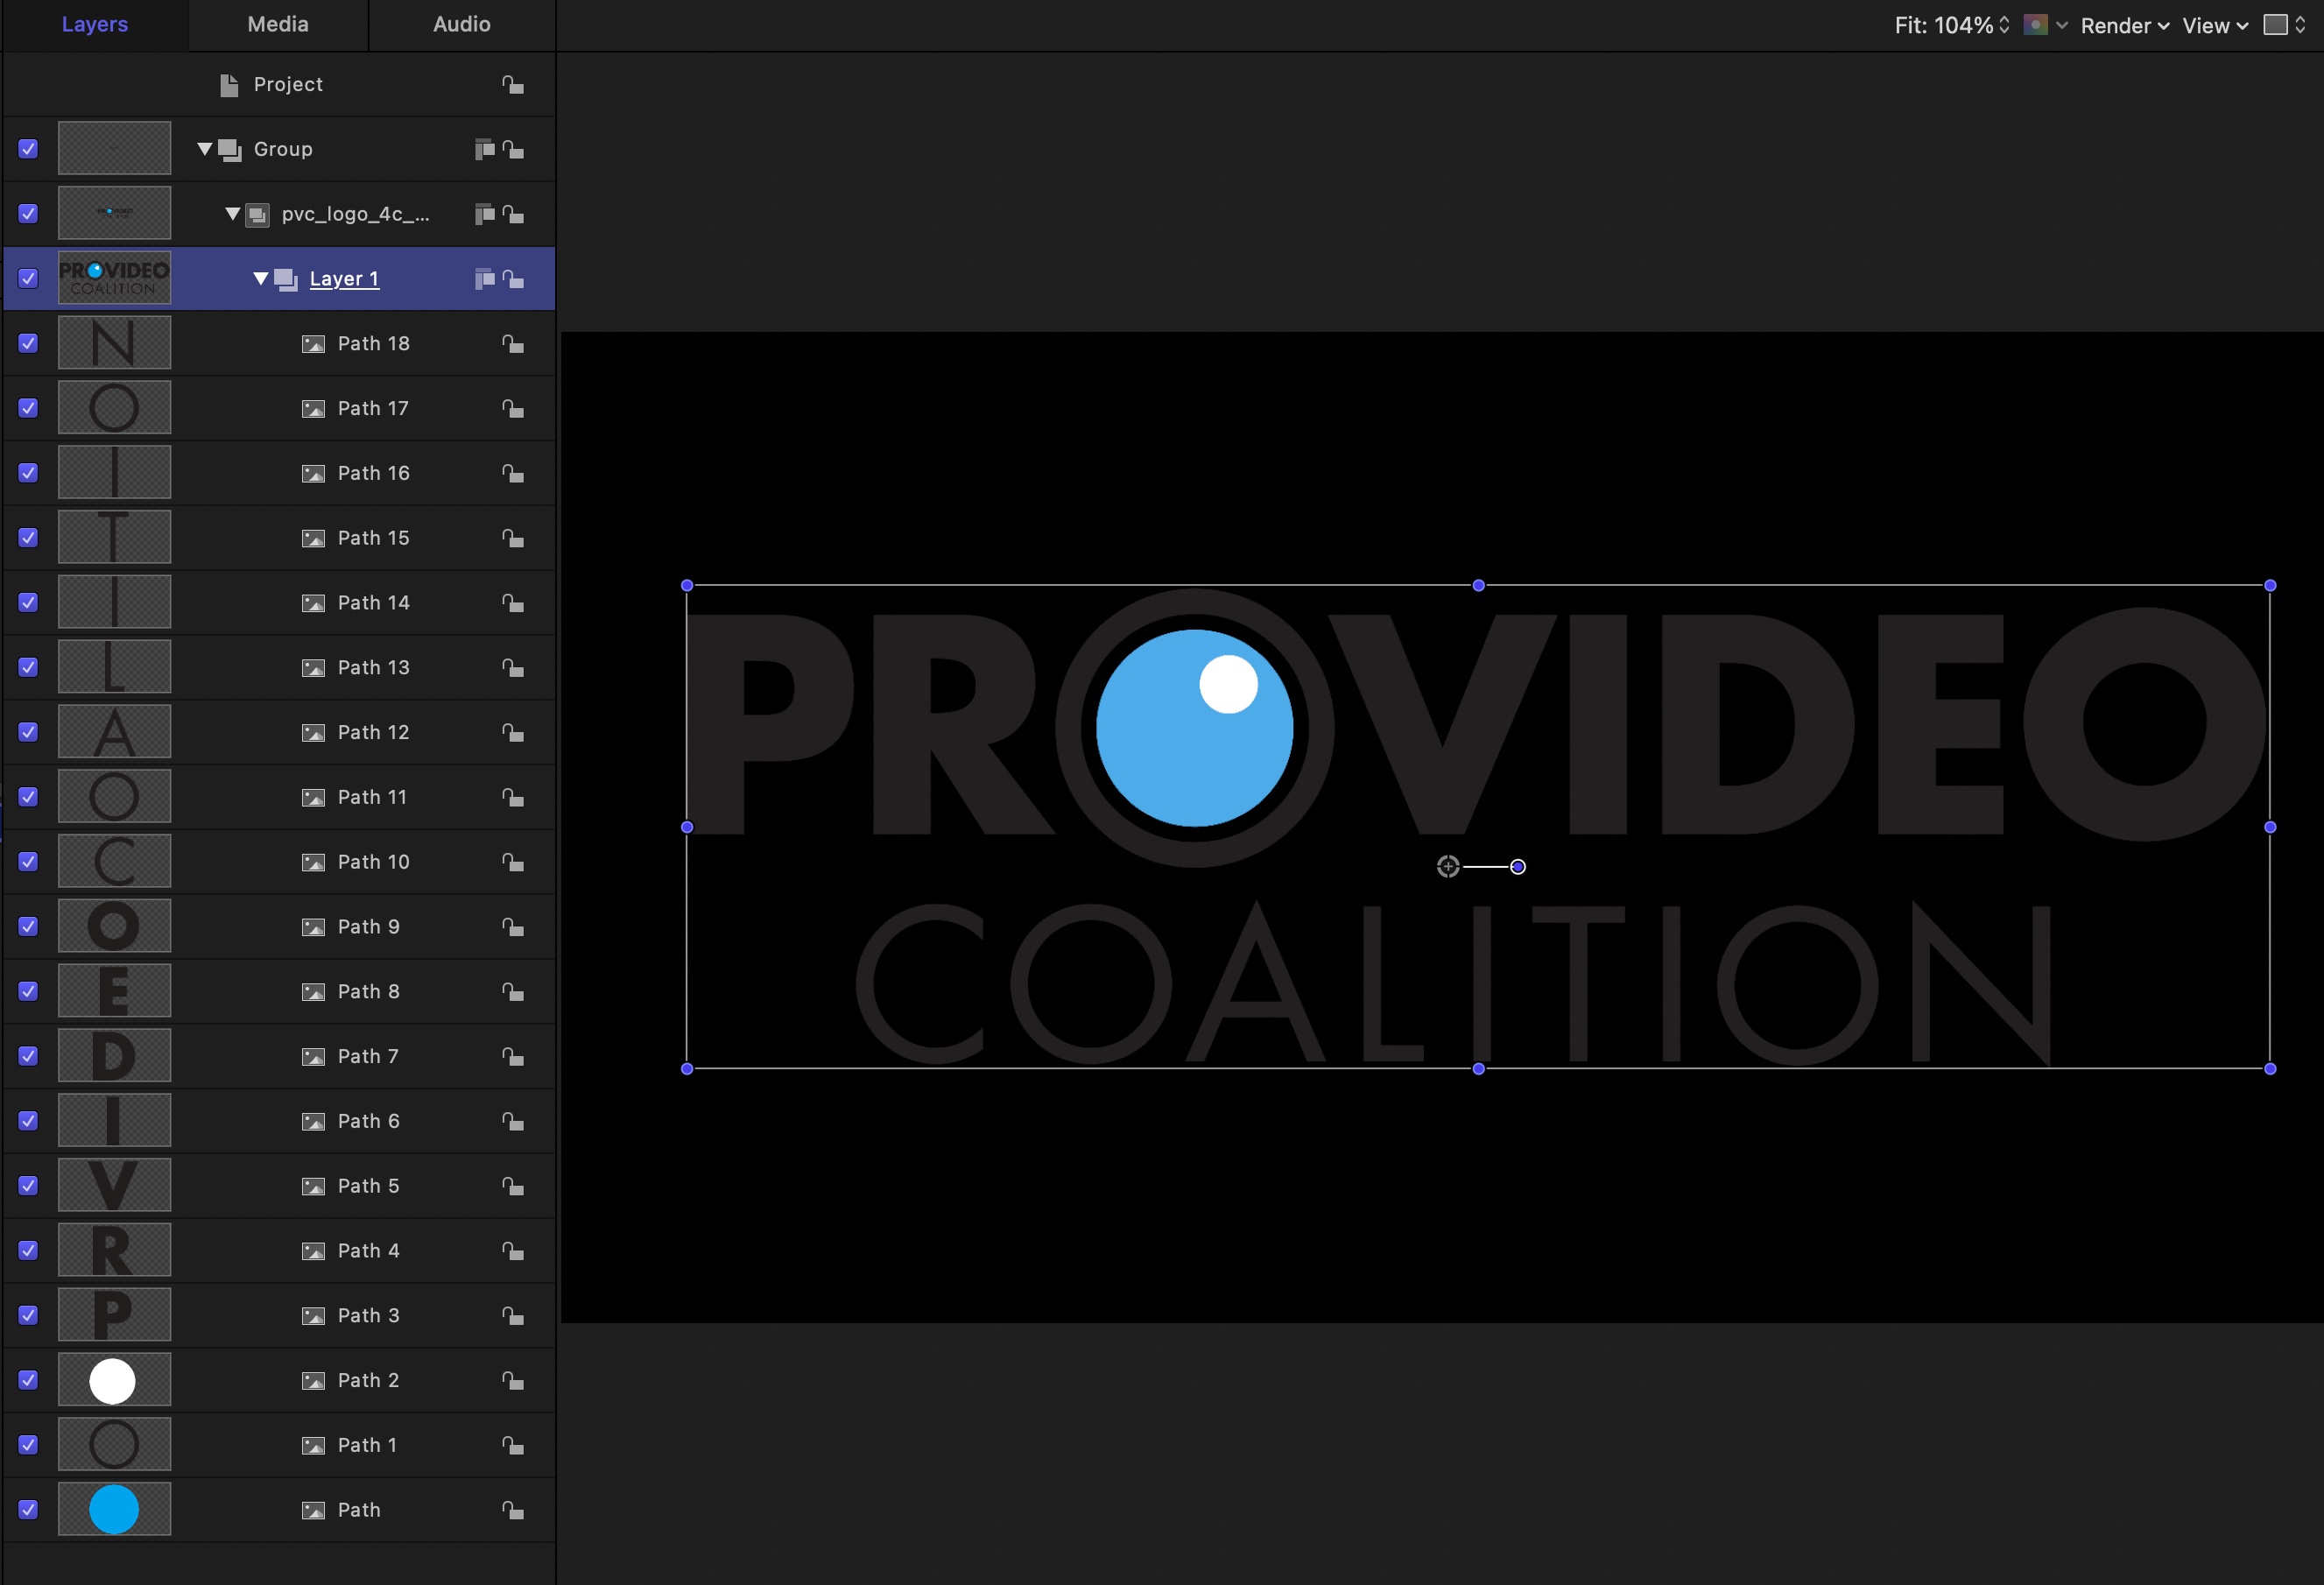
Task: Toggle the lock icon on Path 1
Action: pos(514,1444)
